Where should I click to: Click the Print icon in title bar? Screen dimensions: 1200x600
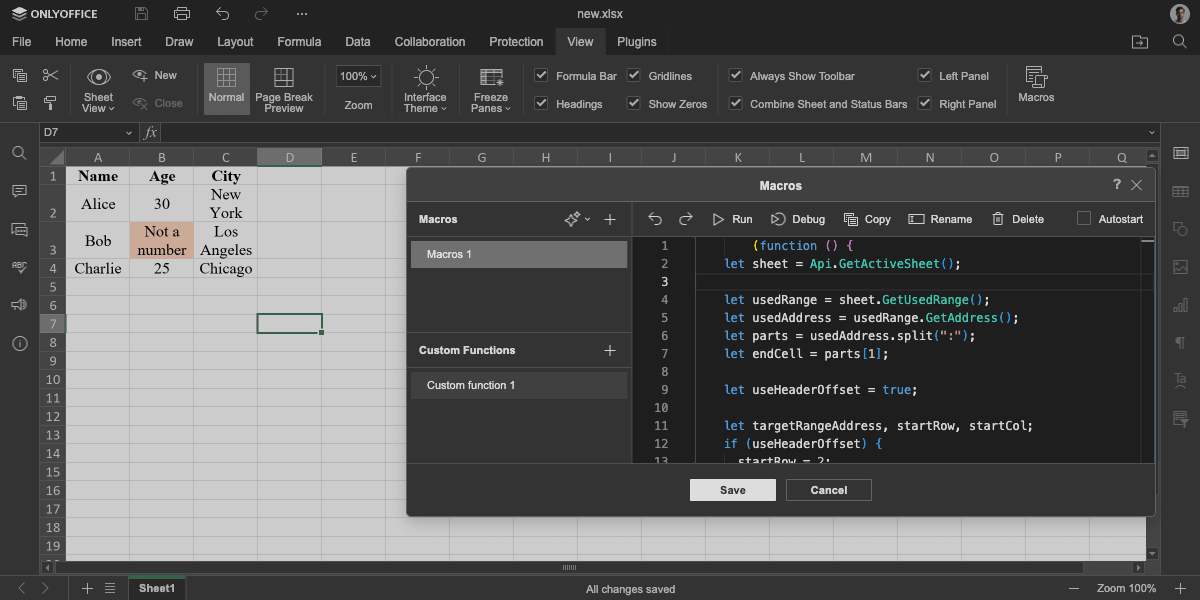[181, 14]
